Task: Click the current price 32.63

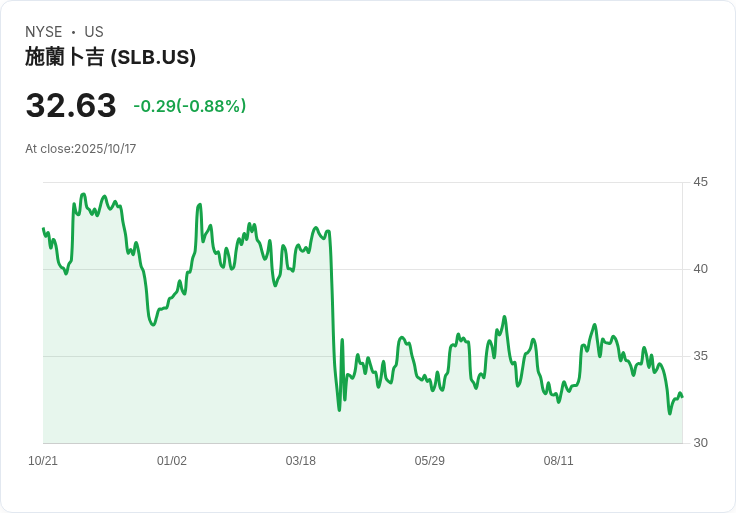Action: [71, 106]
